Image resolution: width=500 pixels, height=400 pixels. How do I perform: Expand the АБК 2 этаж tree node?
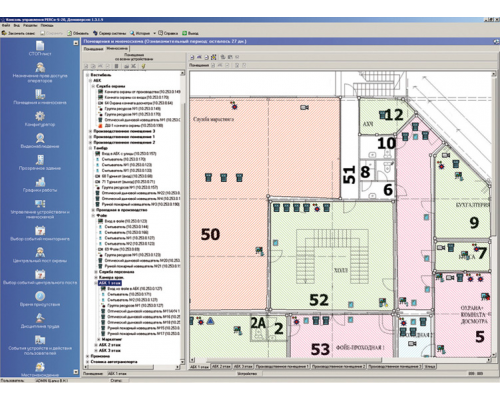(96, 345)
